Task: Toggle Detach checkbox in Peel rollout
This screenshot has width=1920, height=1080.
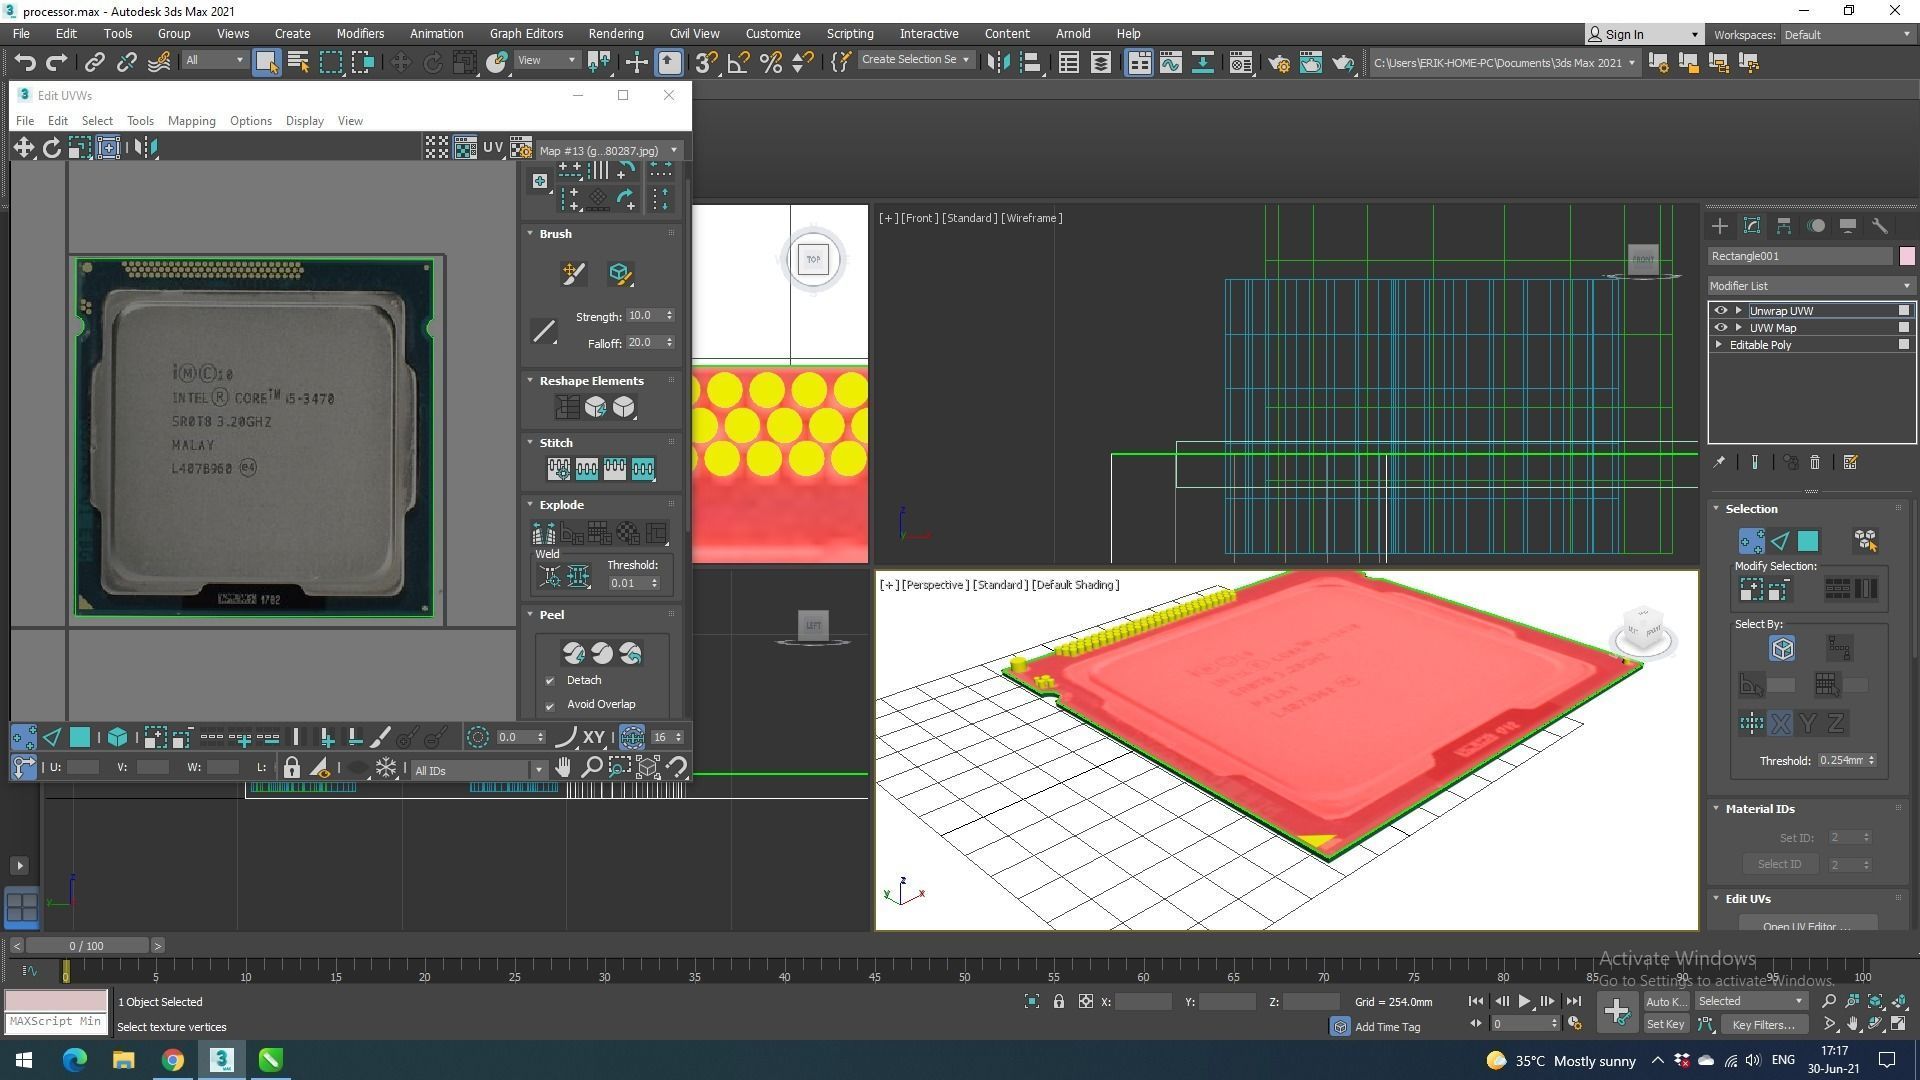Action: (550, 680)
